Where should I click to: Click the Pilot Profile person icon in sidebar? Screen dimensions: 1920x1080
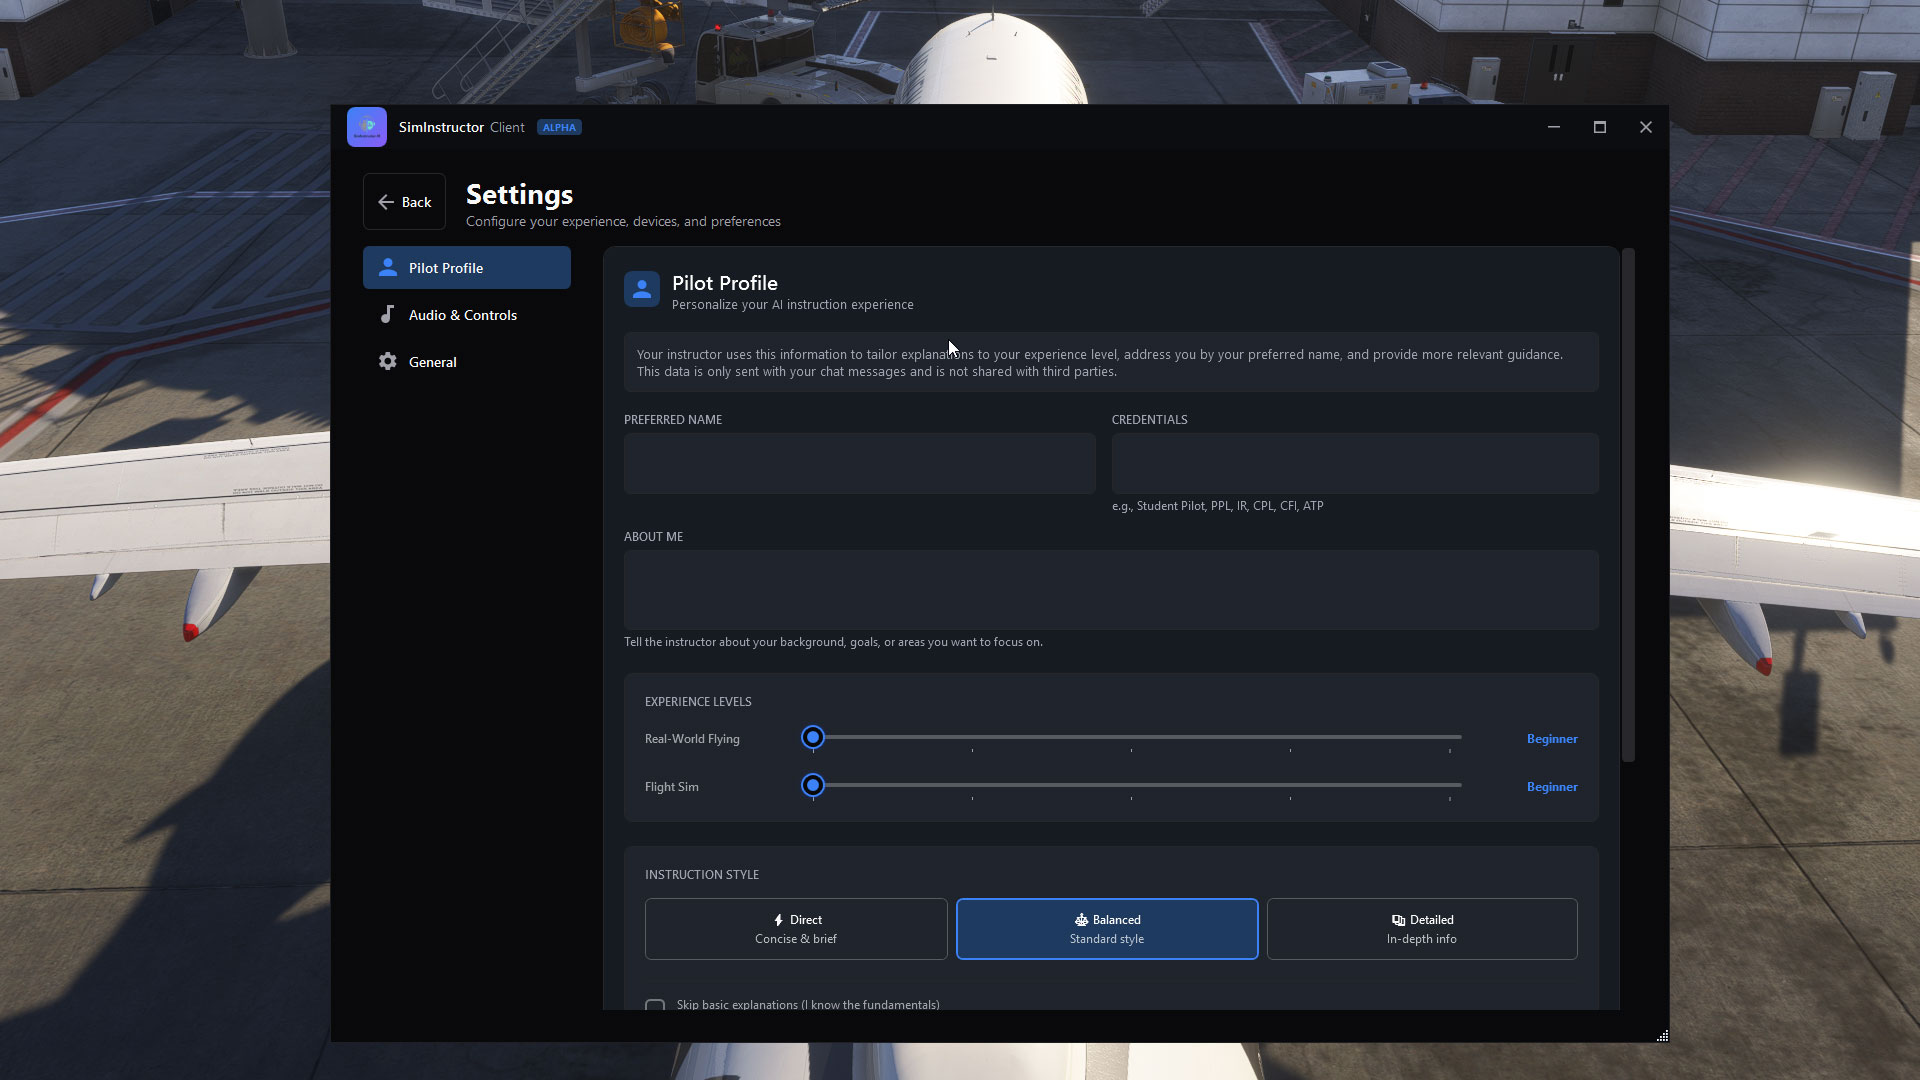[388, 268]
